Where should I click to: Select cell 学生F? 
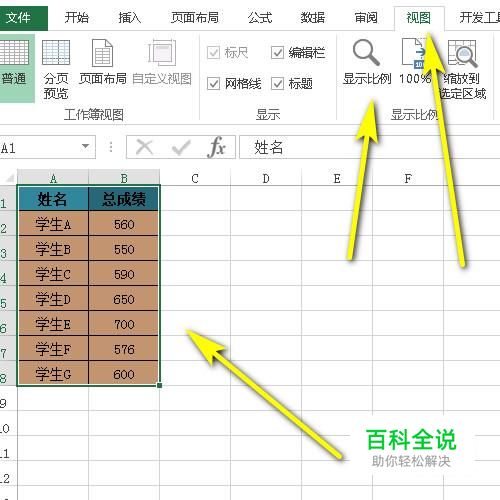[x=53, y=349]
